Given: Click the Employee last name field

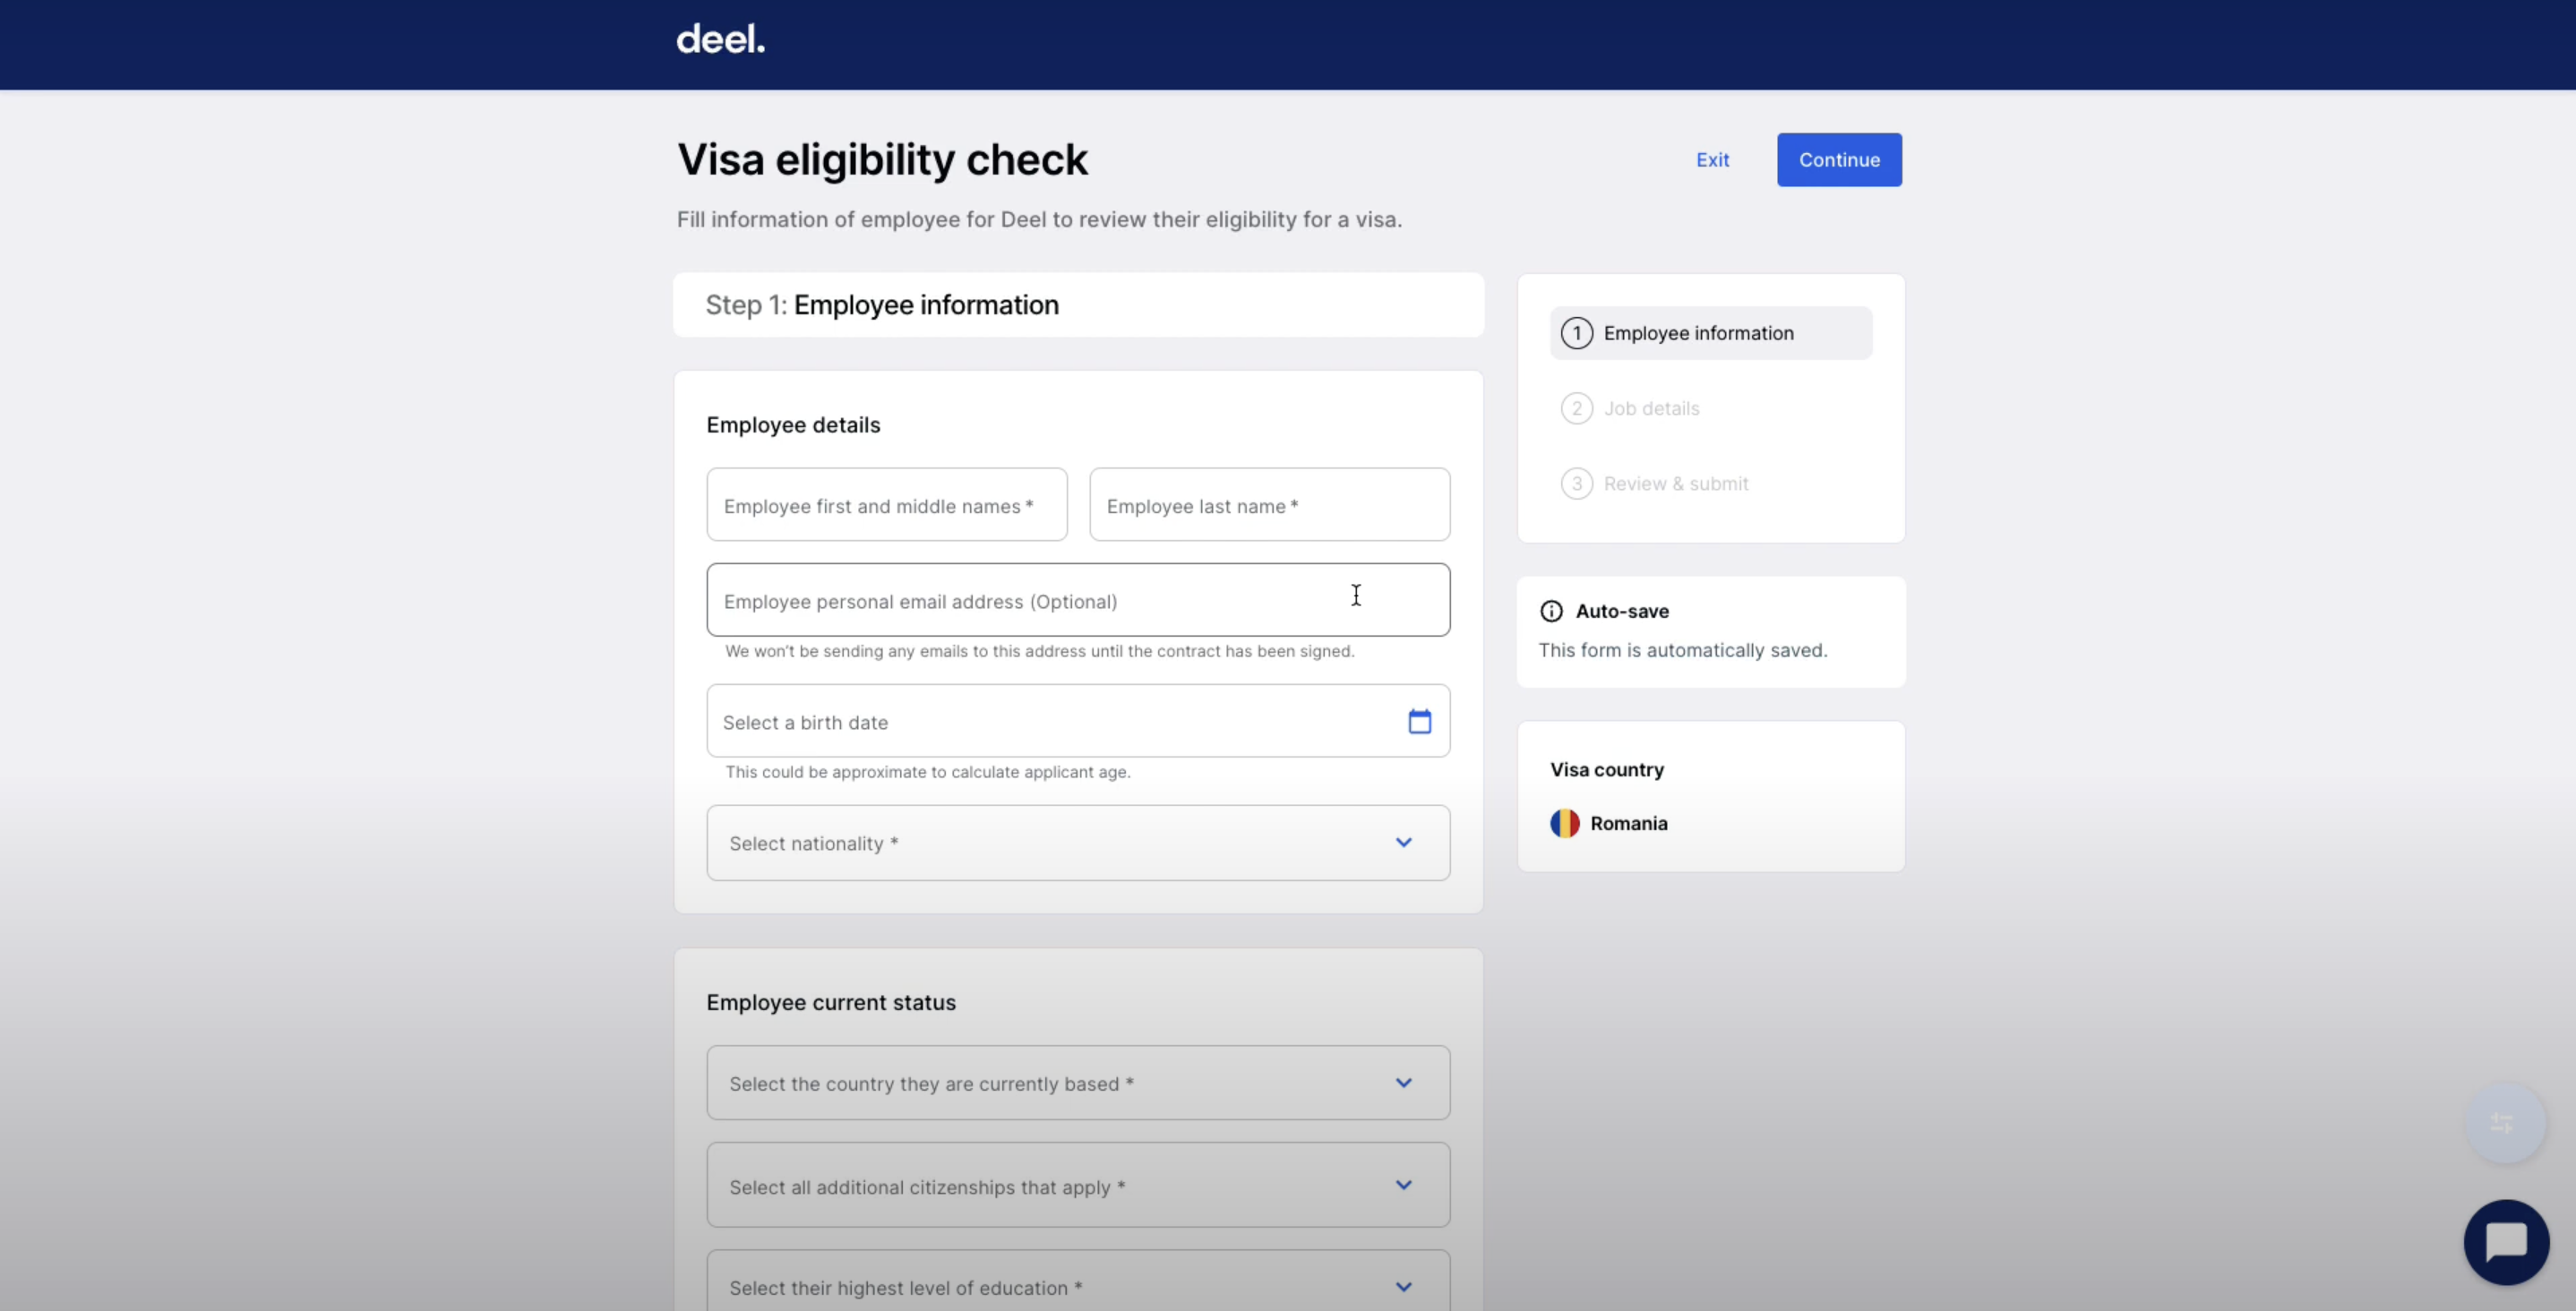Looking at the screenshot, I should (x=1269, y=505).
